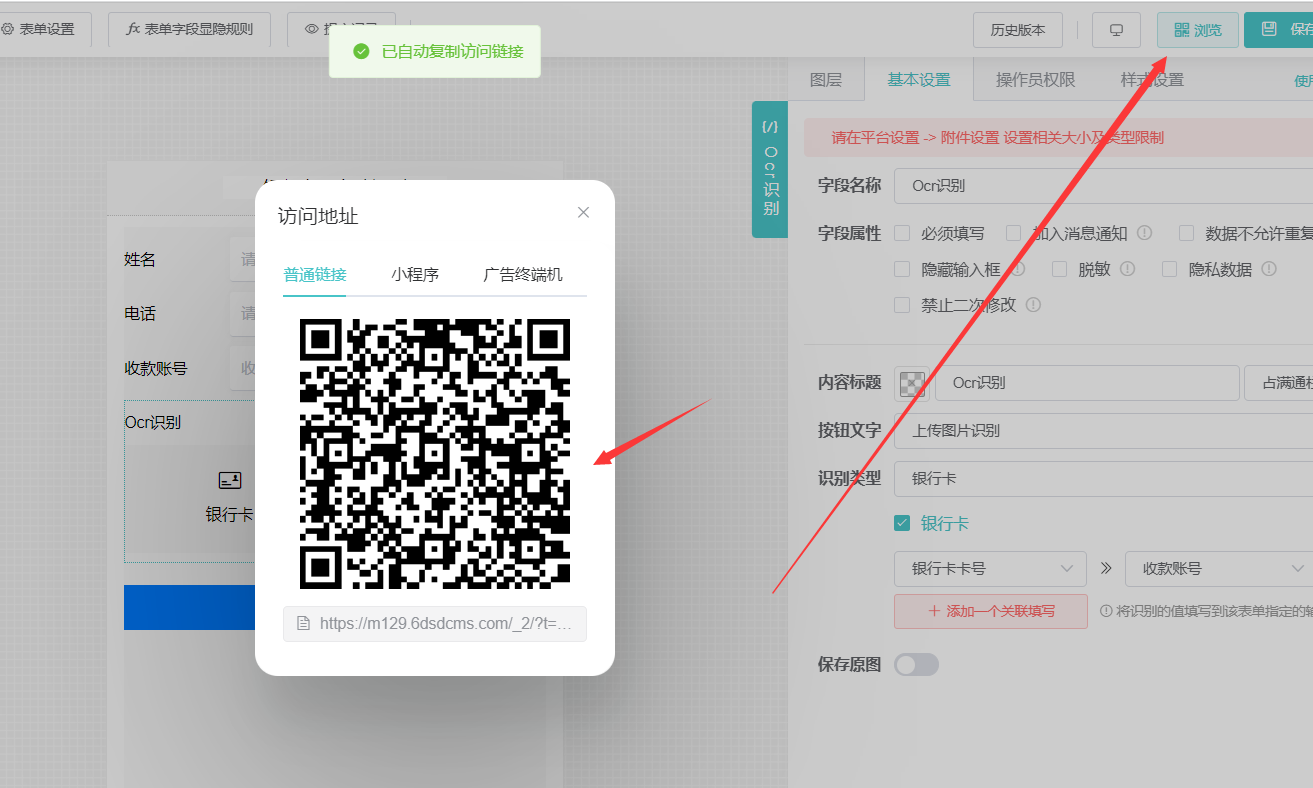Click the info icon beside 脱敏
The height and width of the screenshot is (788, 1313).
pyautogui.click(x=1127, y=269)
